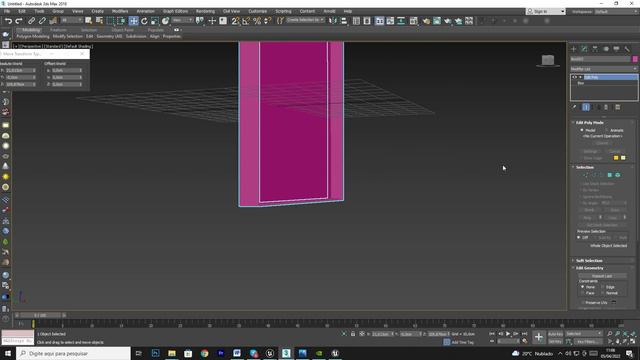
Task: Toggle eye icon of Edit Poly modifier
Action: [x=575, y=77]
